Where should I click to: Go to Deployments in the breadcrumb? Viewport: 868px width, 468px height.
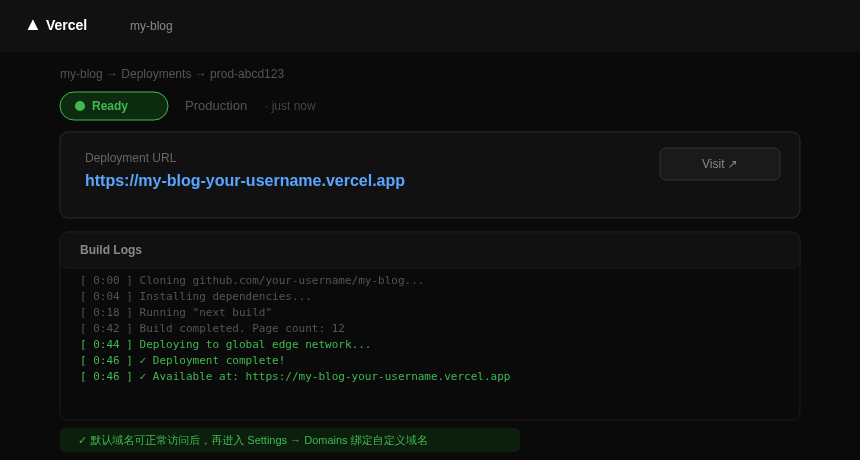pos(156,74)
